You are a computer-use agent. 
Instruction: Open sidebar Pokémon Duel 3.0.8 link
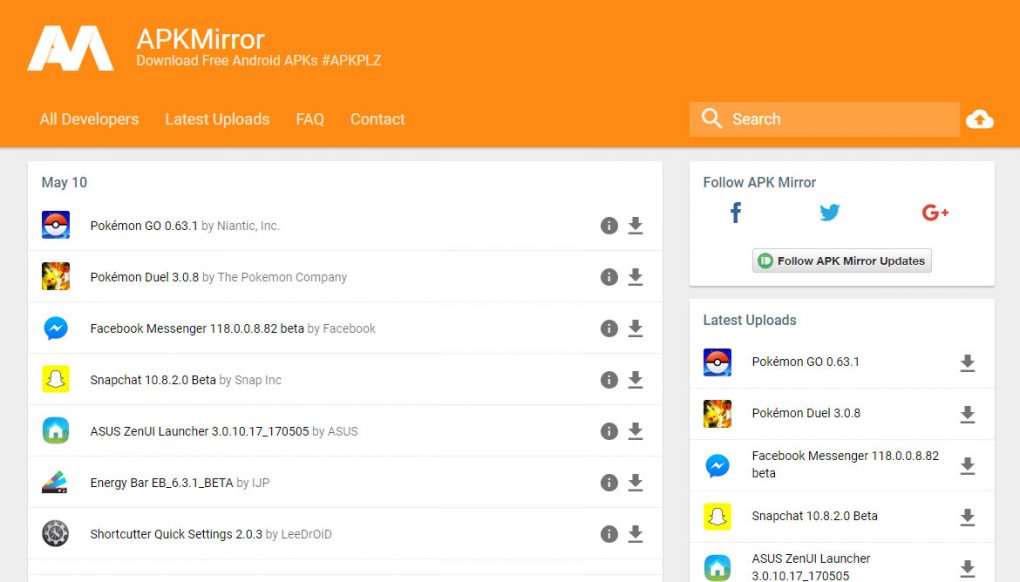pos(806,413)
